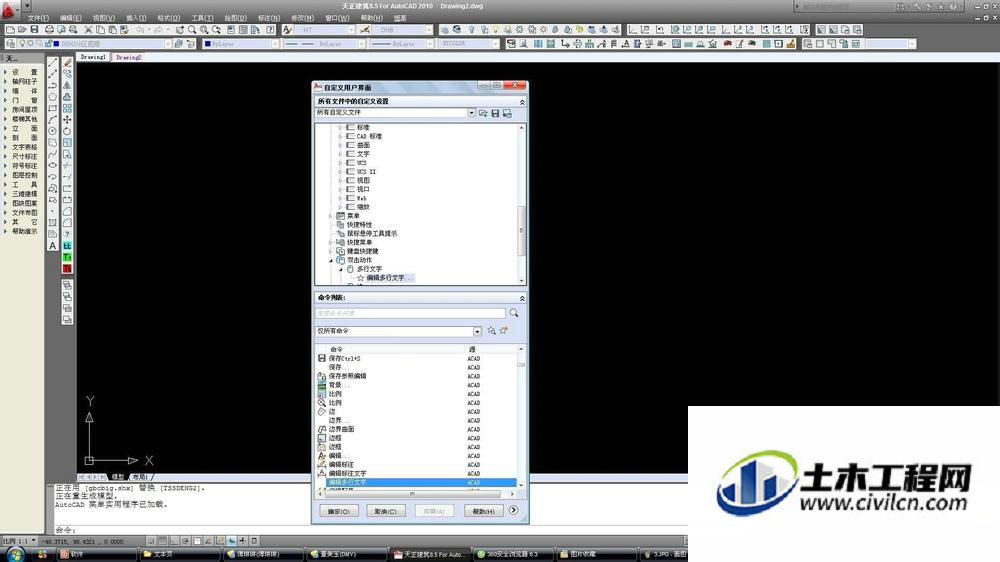Switch to the Drawing1 tab

(93, 57)
